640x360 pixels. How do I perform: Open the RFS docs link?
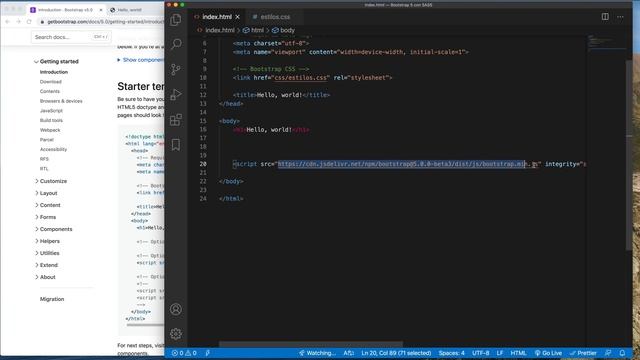click(44, 159)
